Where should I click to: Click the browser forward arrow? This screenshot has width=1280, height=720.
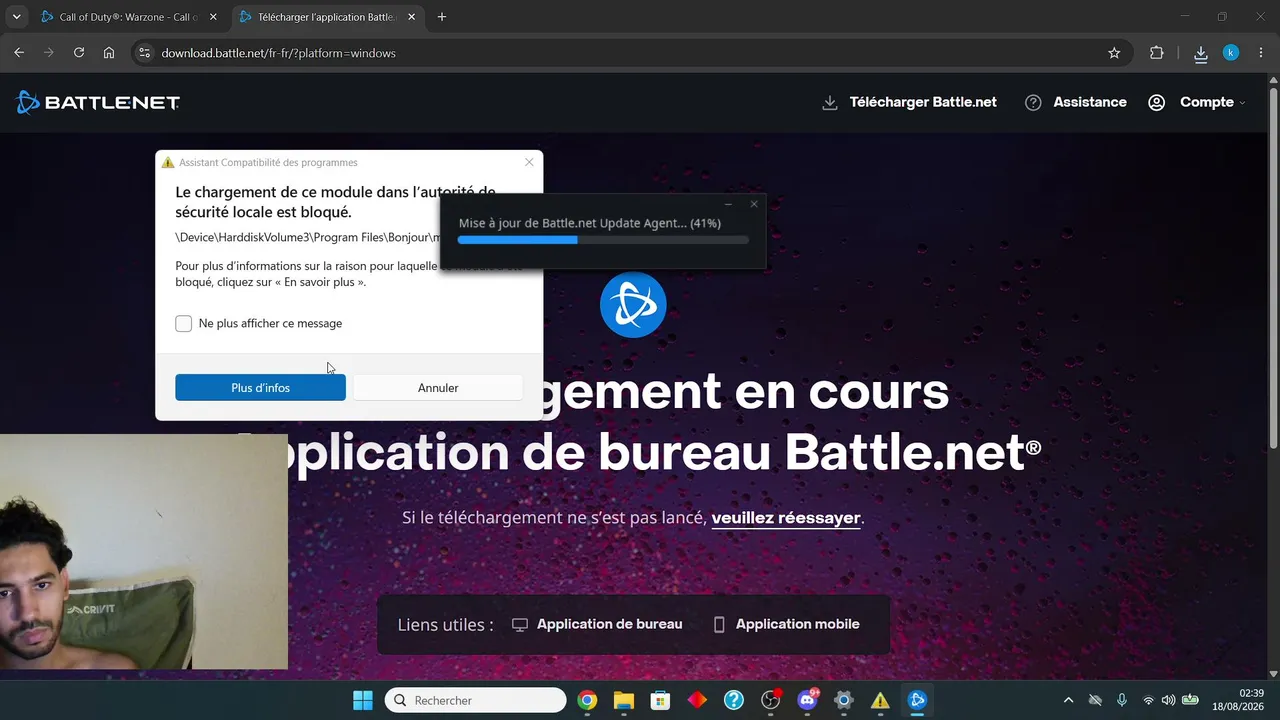point(49,53)
